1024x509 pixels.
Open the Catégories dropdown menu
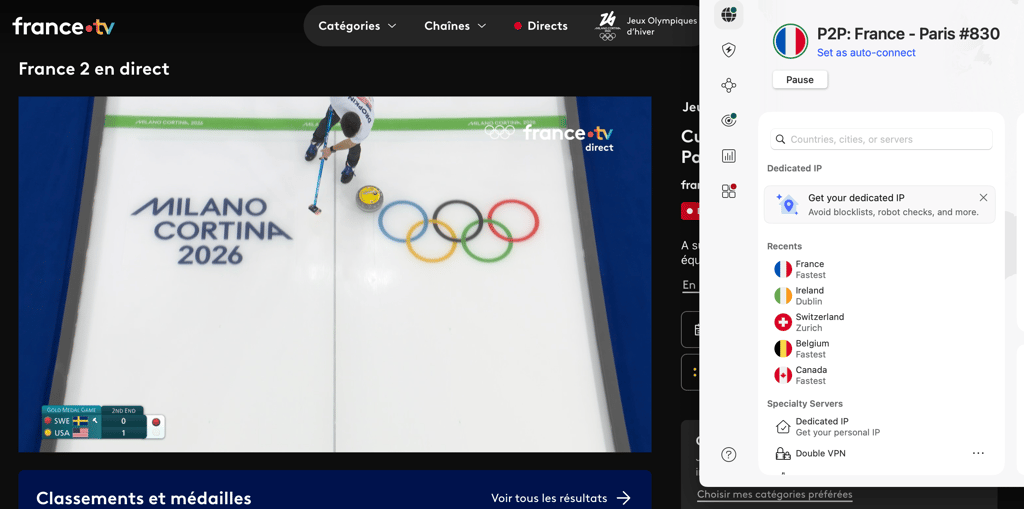[357, 26]
